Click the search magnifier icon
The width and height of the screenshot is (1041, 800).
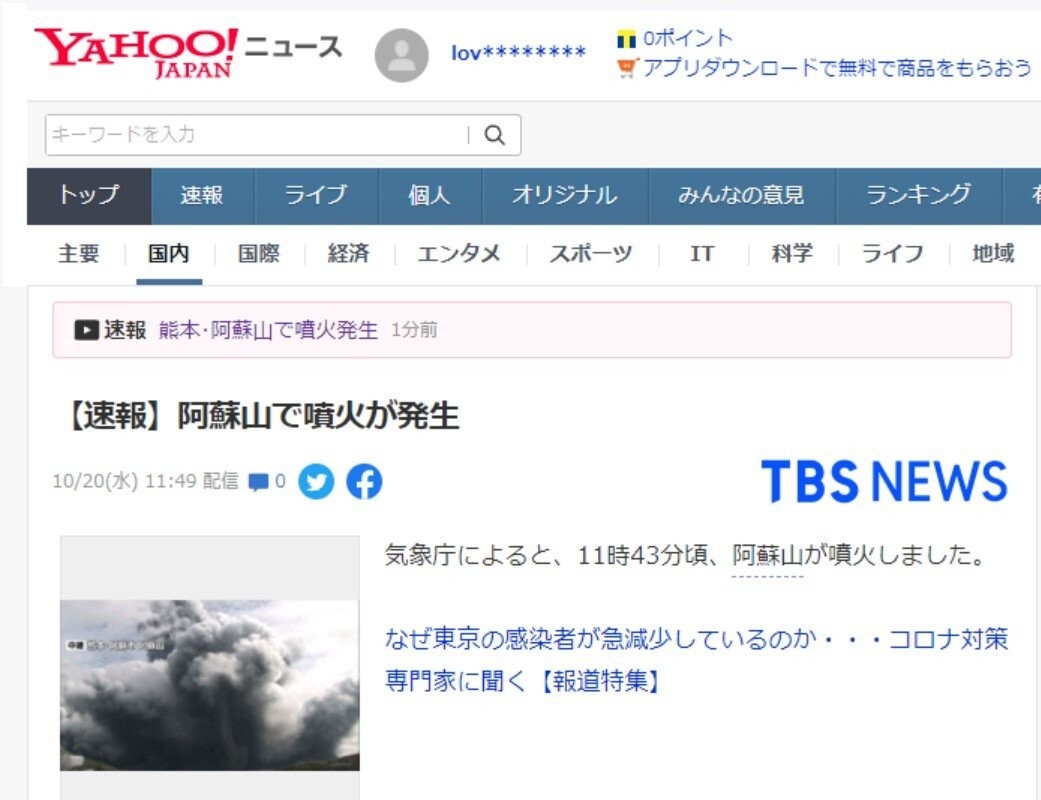click(x=494, y=135)
